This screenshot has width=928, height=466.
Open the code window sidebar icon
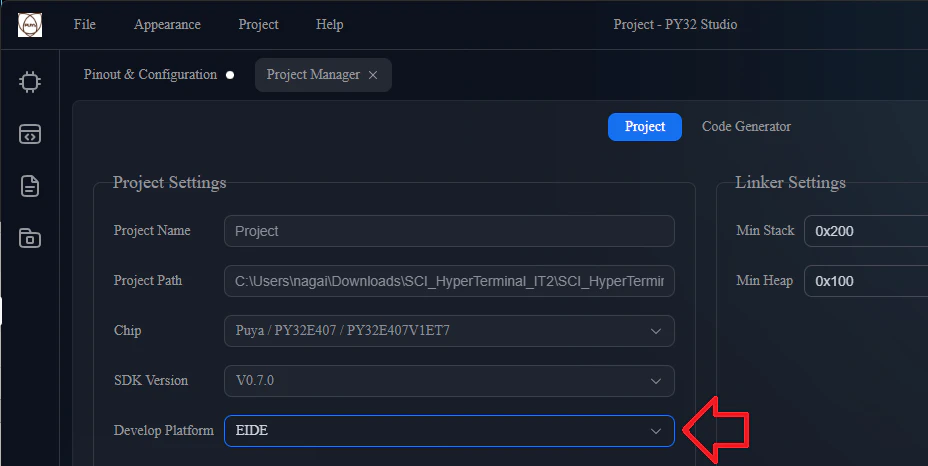pos(30,134)
